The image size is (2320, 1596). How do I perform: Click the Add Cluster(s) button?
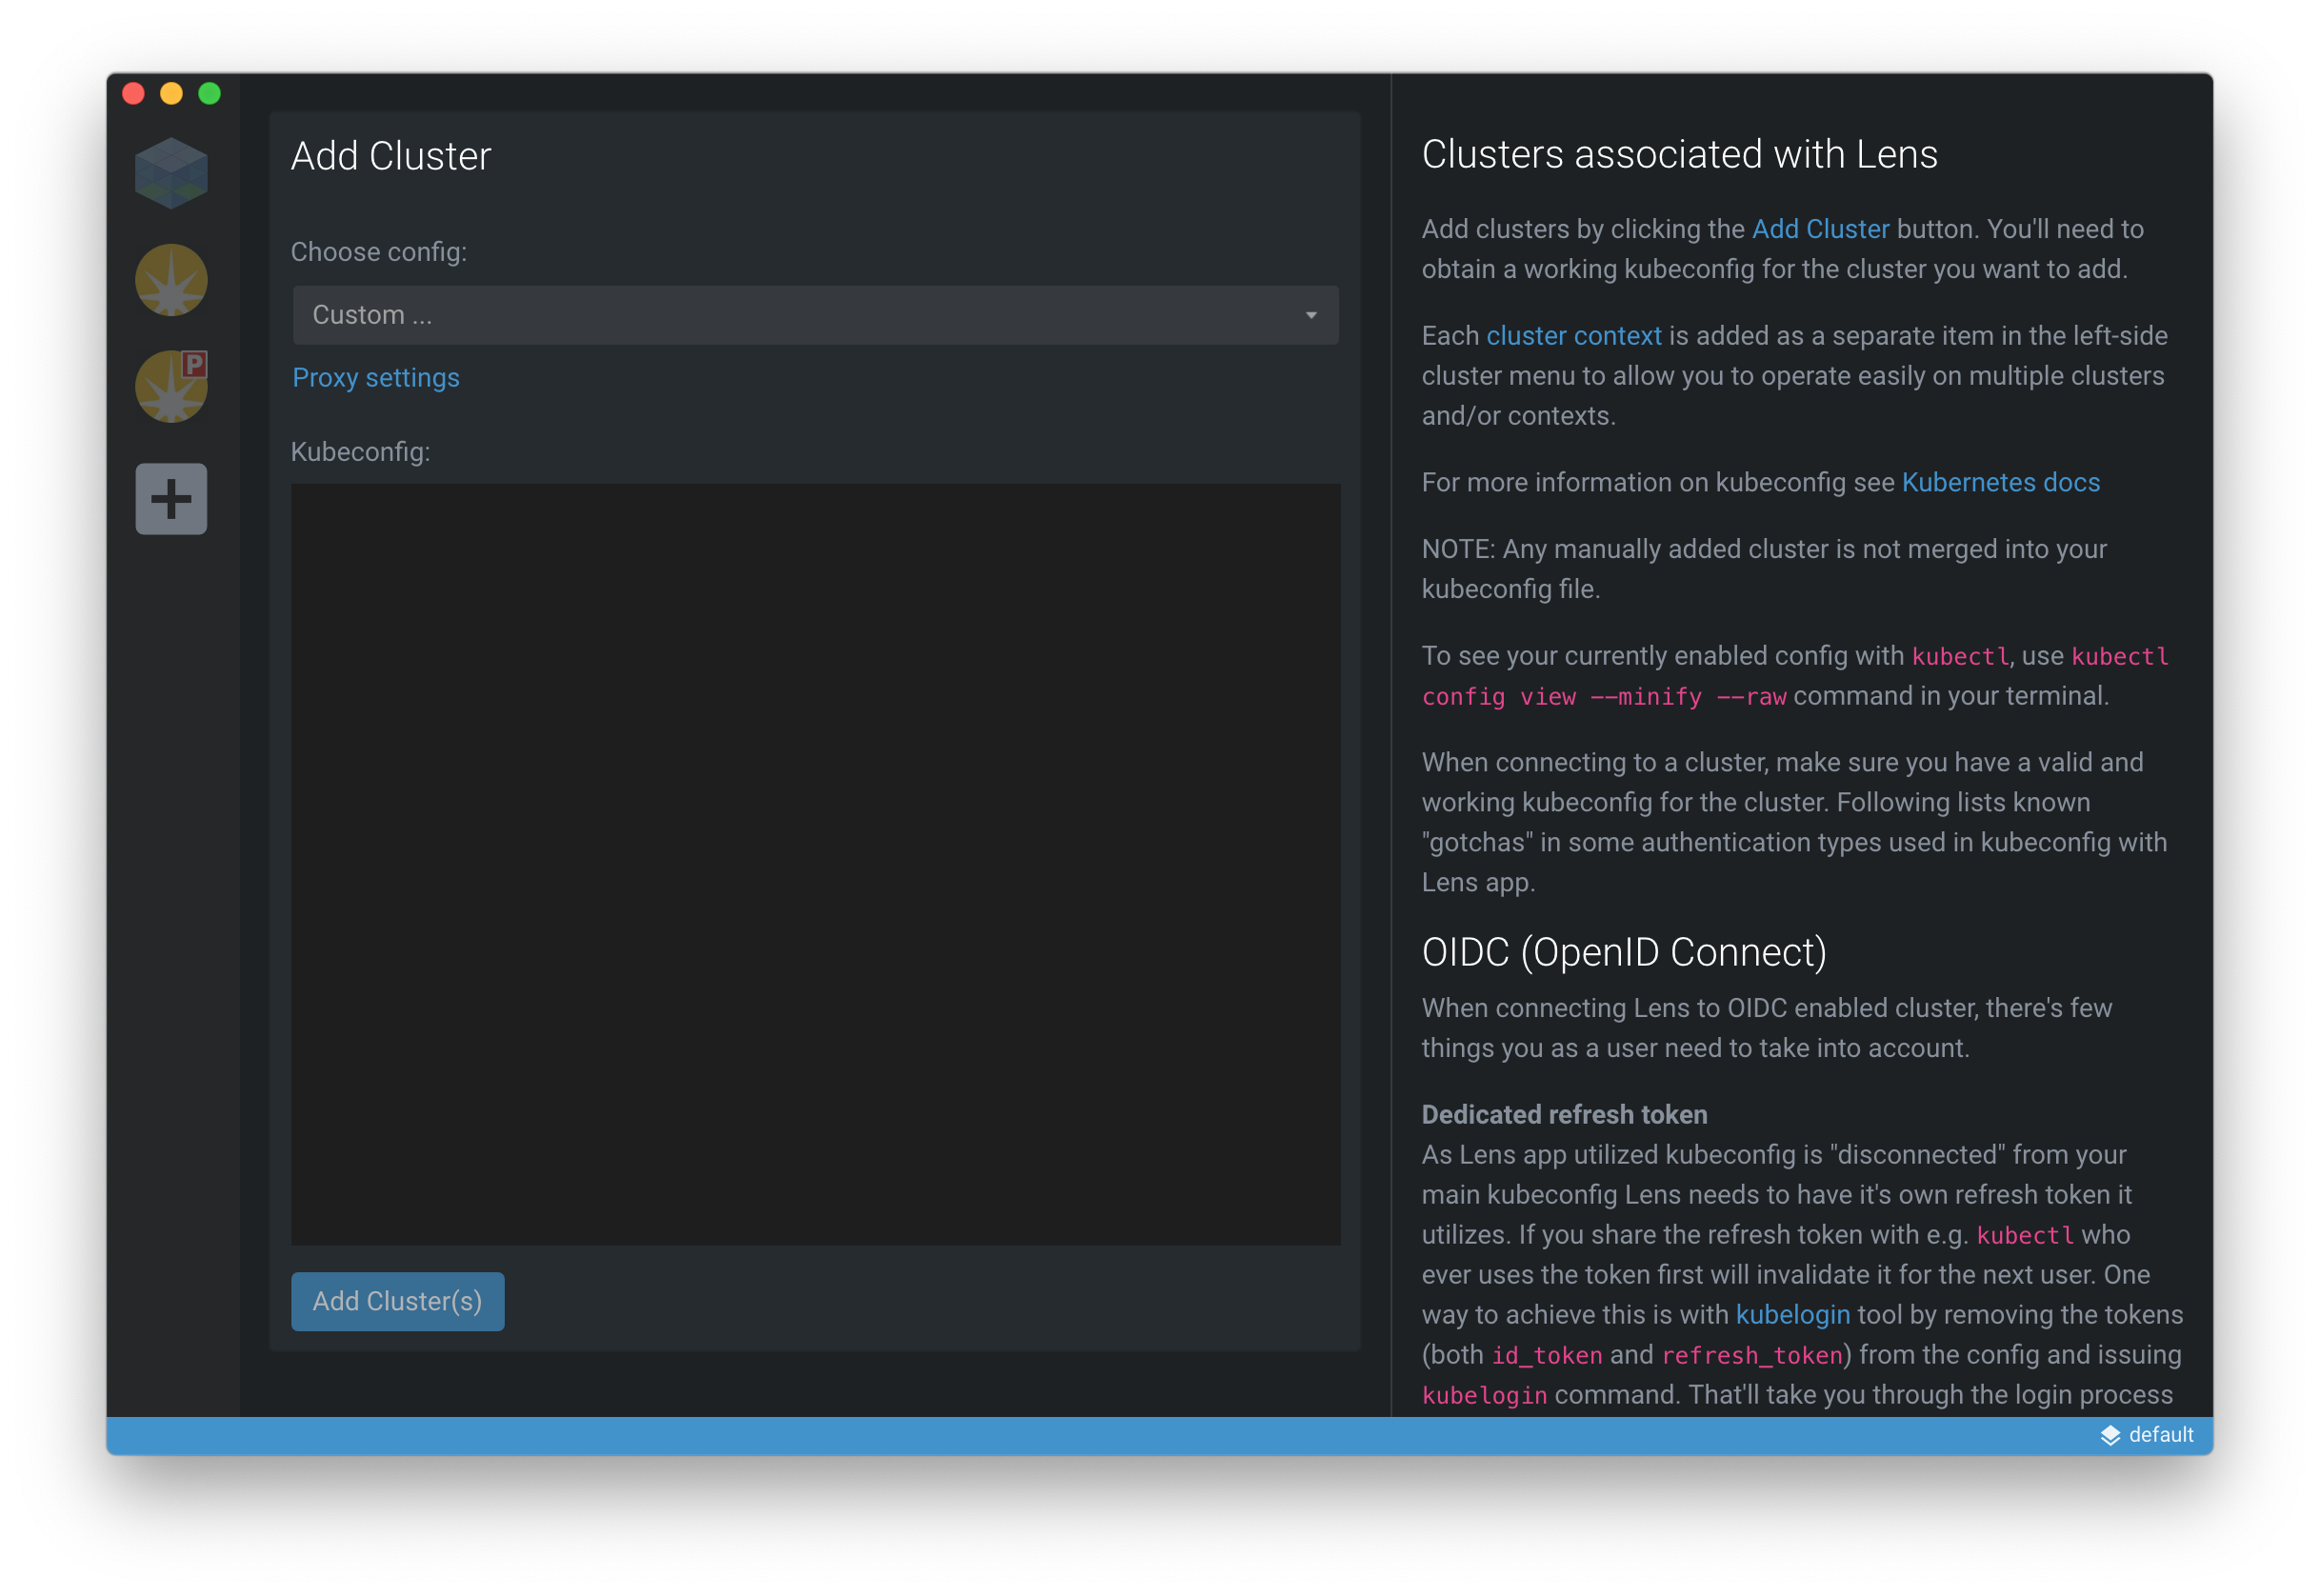click(x=397, y=1301)
